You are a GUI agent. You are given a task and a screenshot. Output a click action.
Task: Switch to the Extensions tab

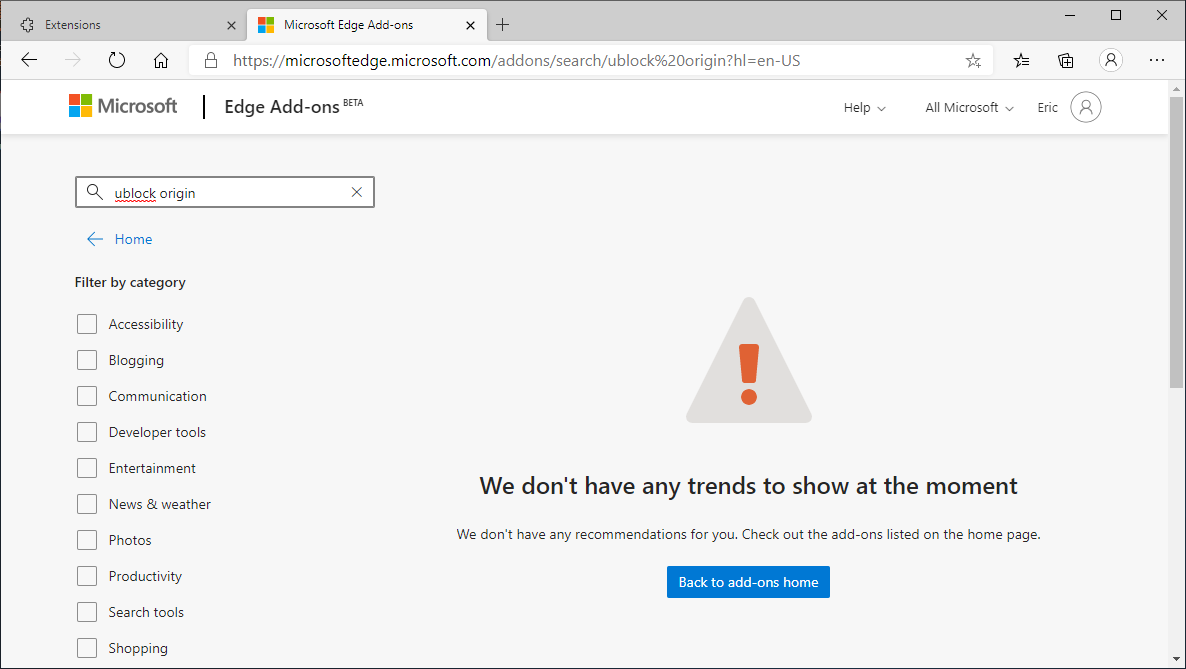120,24
